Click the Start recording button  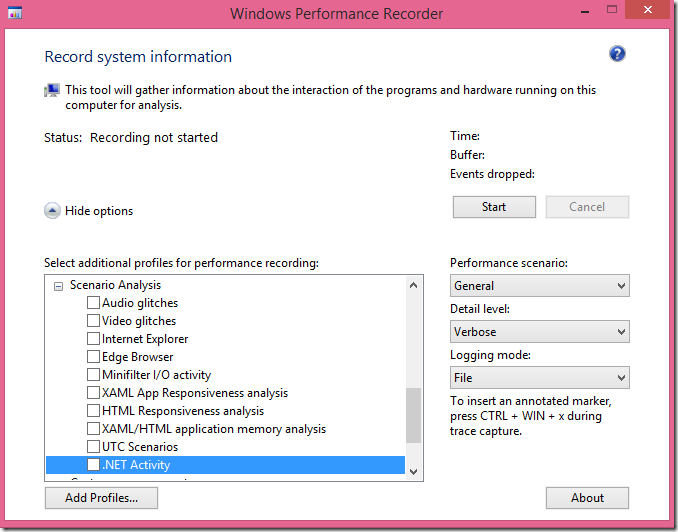pyautogui.click(x=494, y=207)
